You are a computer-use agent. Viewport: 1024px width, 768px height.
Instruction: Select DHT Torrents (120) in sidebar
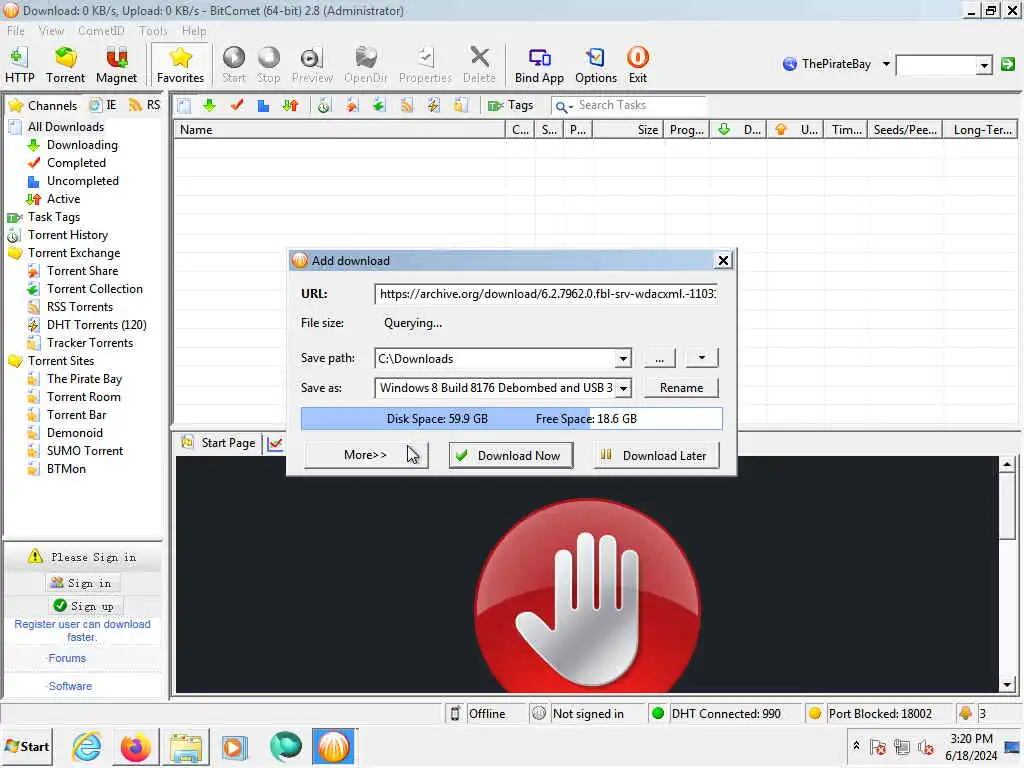click(97, 325)
